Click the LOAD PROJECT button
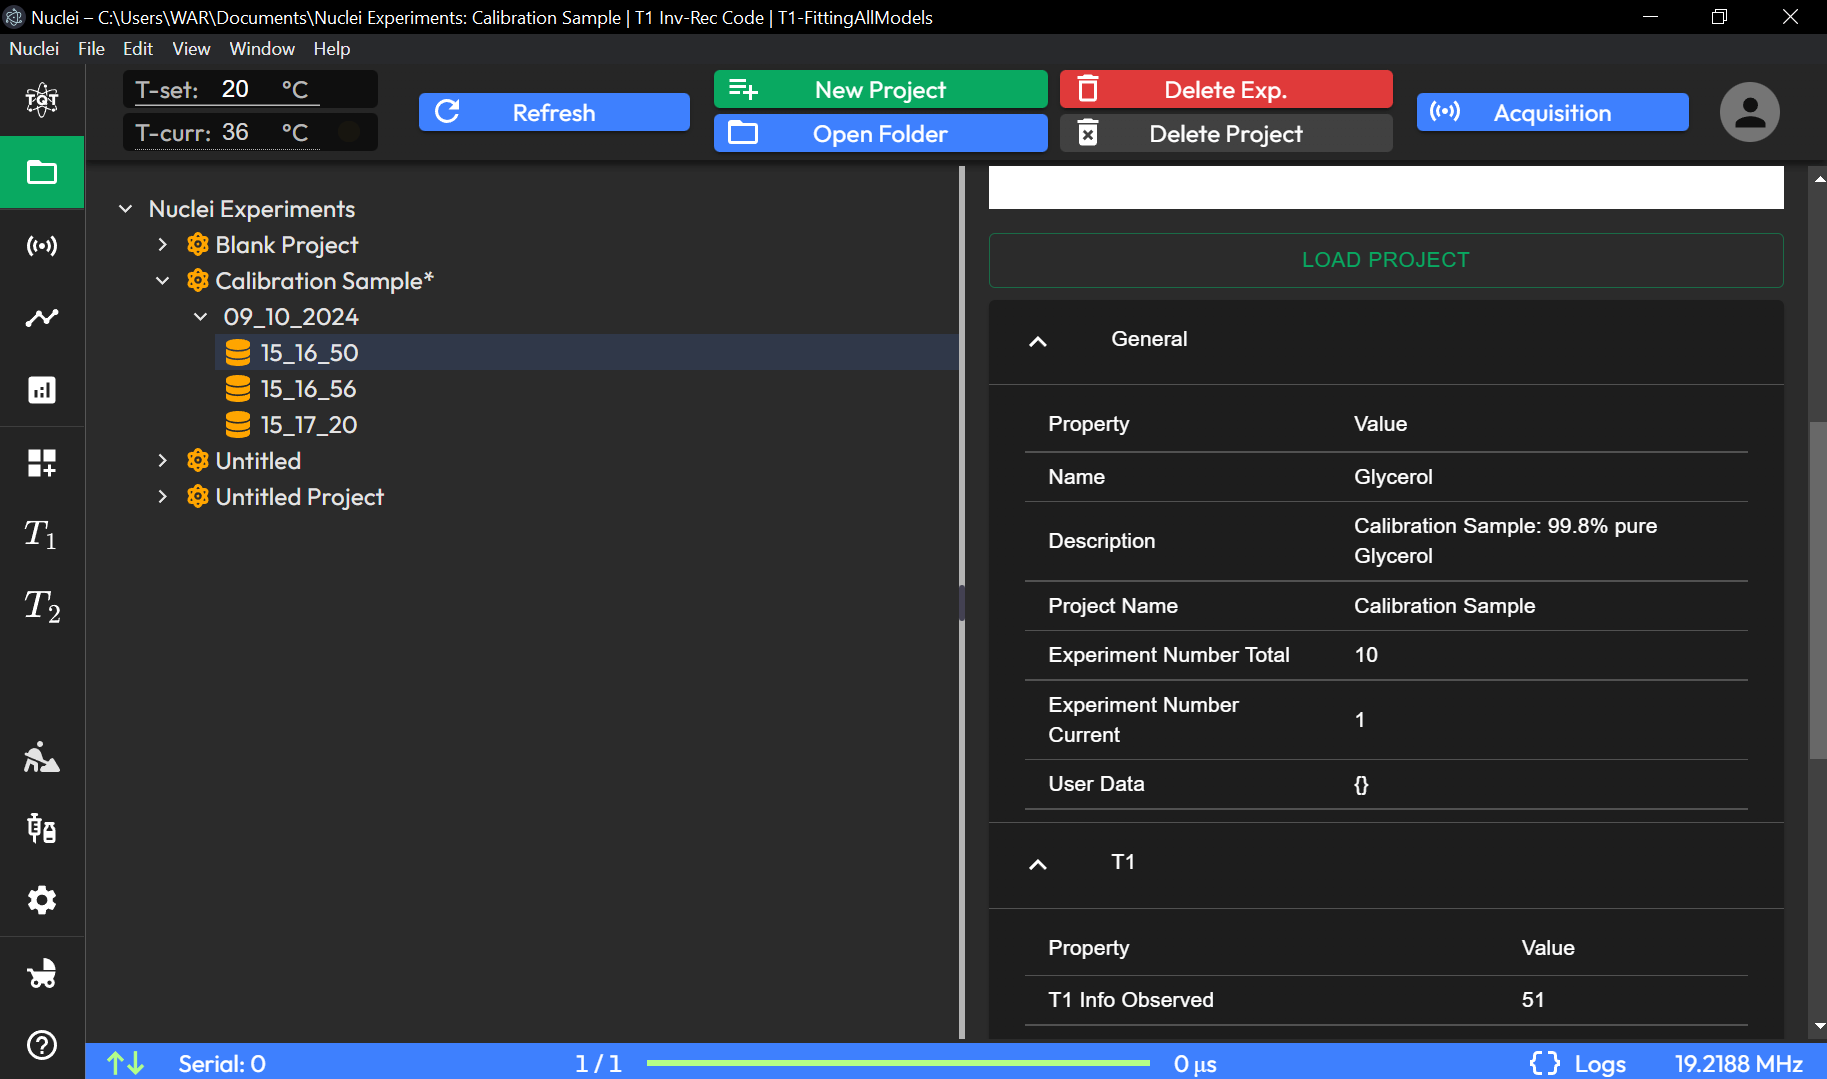The height and width of the screenshot is (1079, 1827). [1386, 260]
